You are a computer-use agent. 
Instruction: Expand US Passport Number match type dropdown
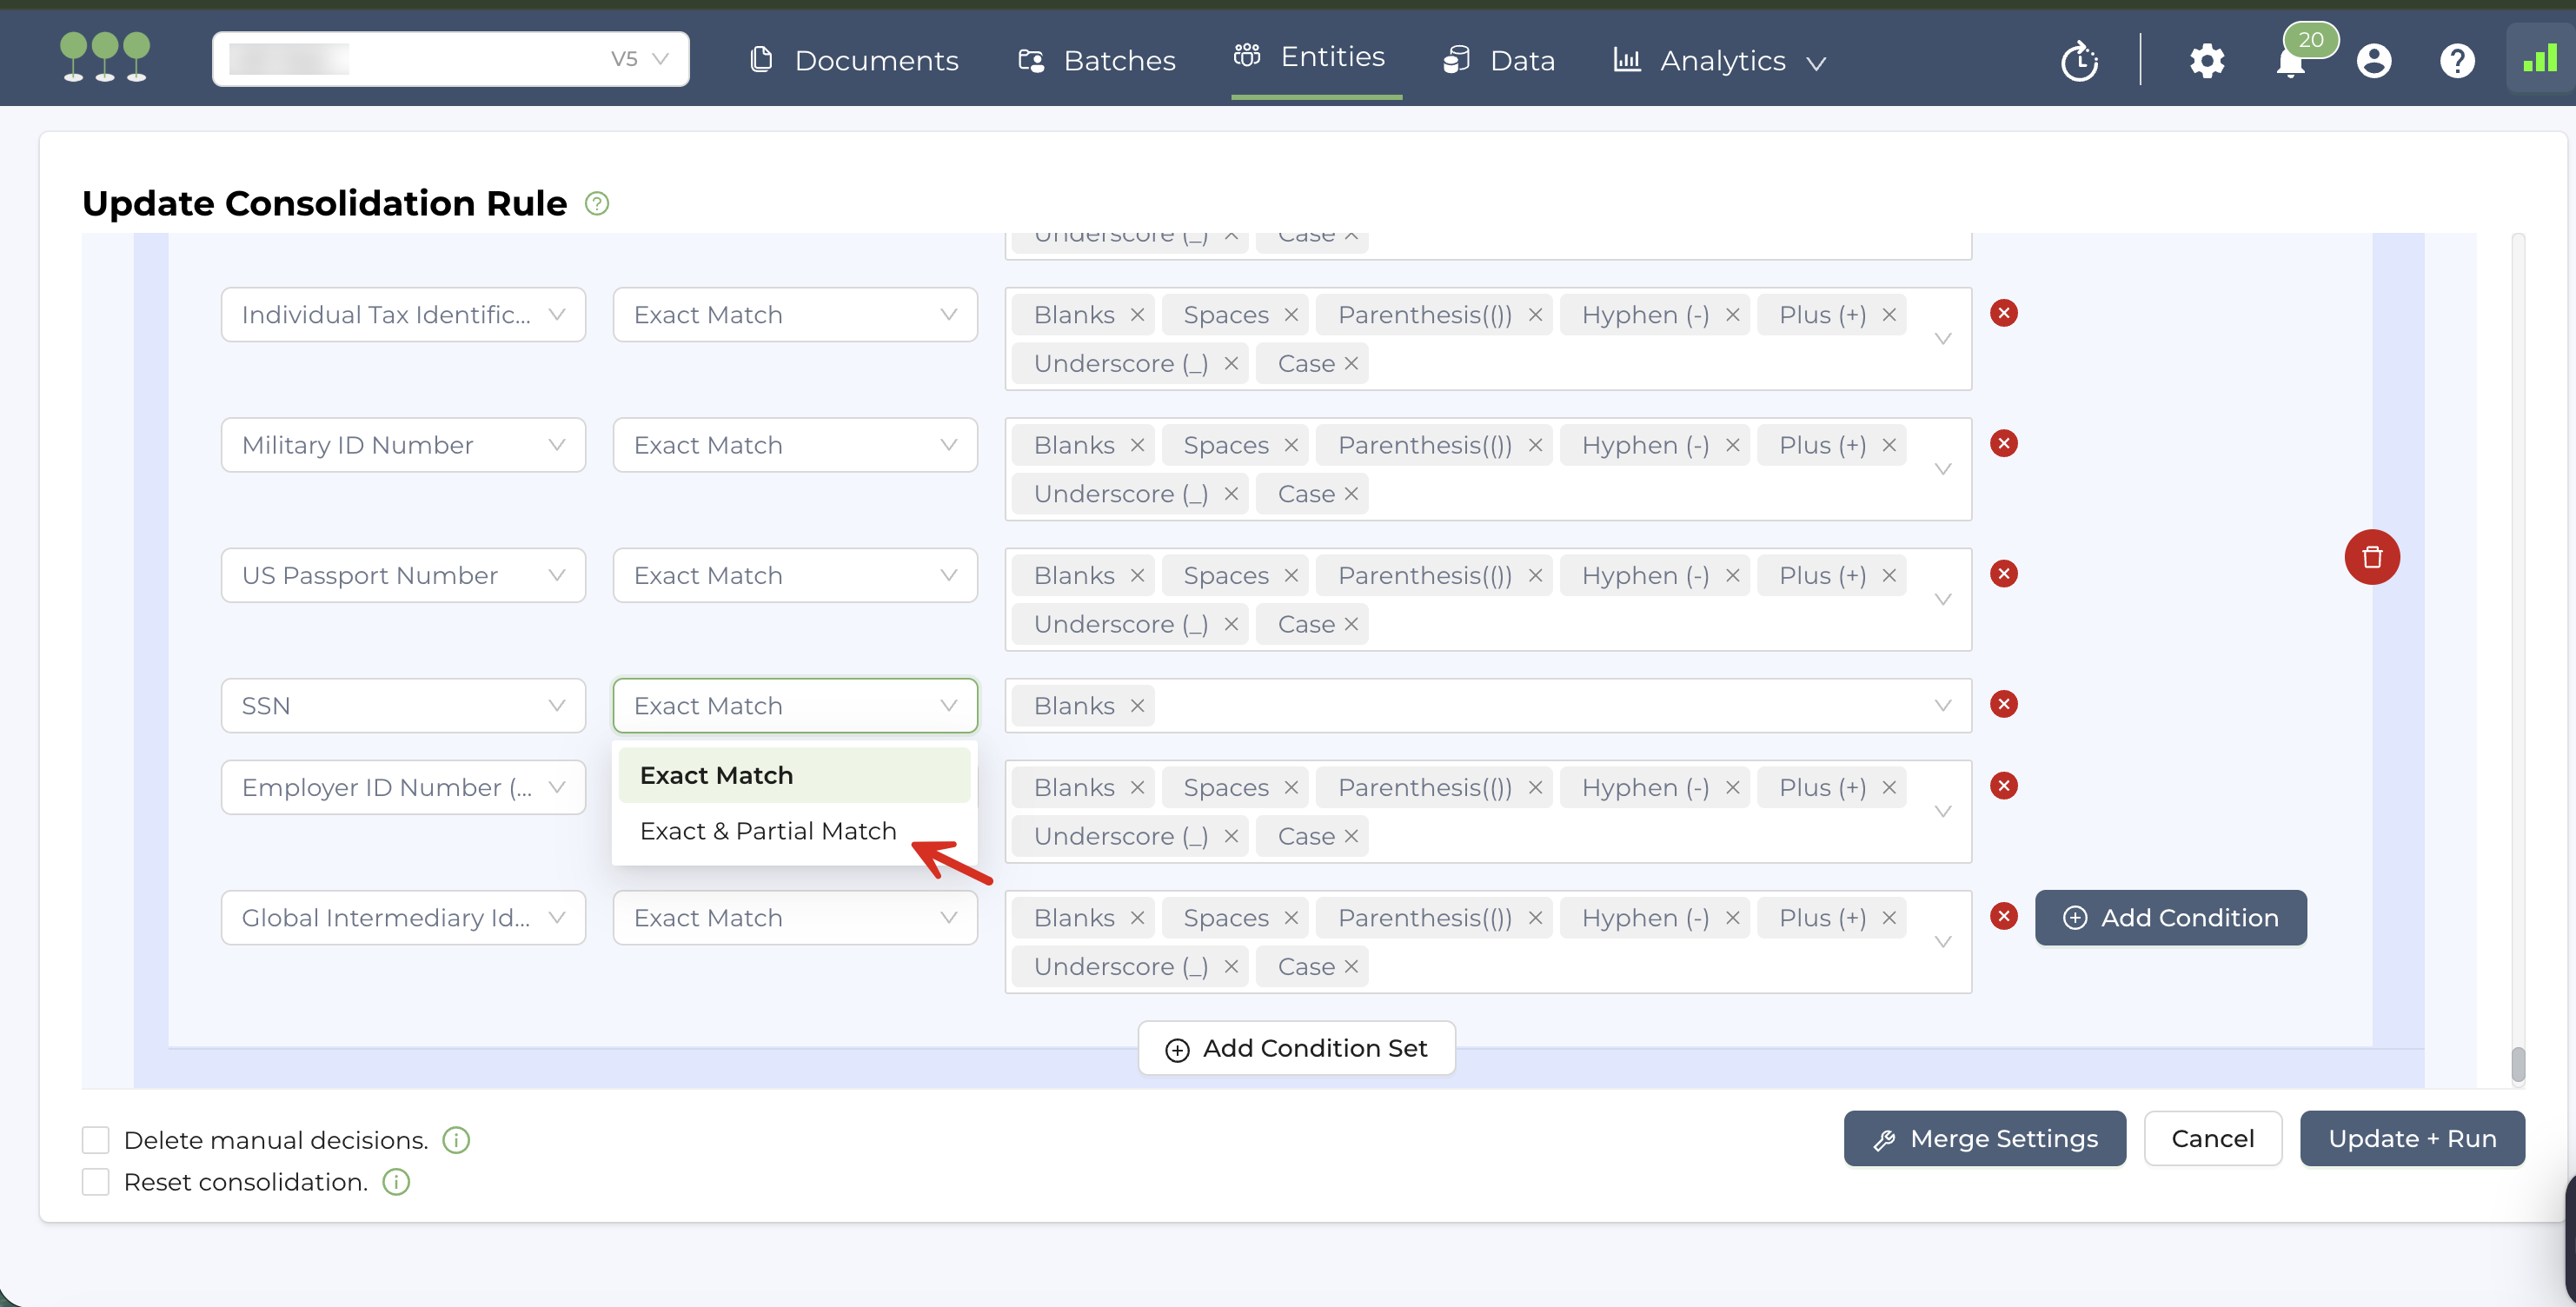point(795,575)
